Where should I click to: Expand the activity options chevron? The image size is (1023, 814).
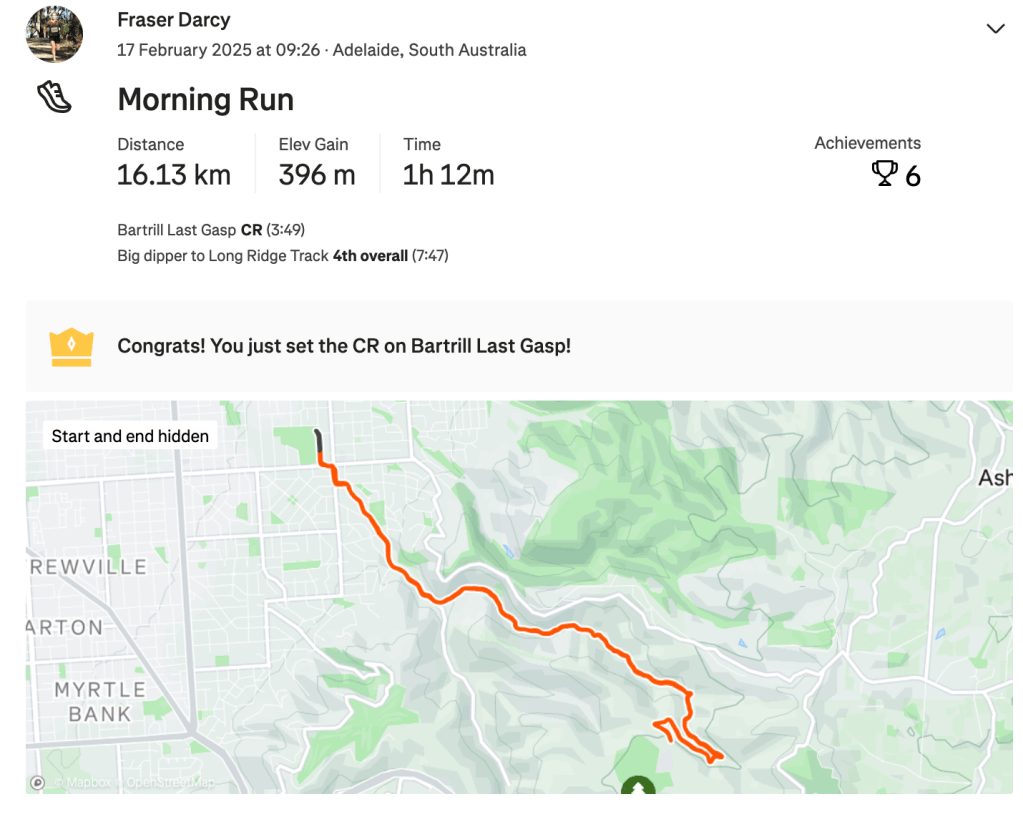[x=995, y=29]
